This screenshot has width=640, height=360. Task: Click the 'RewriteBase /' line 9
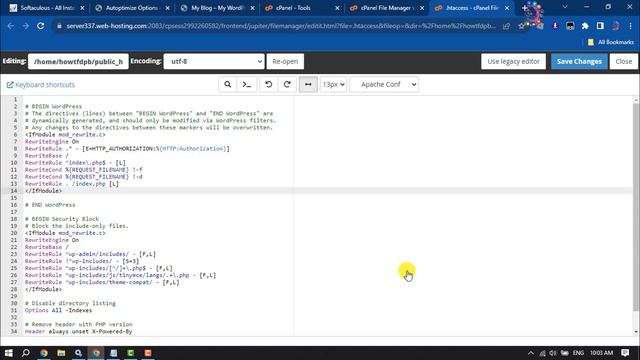(47, 156)
